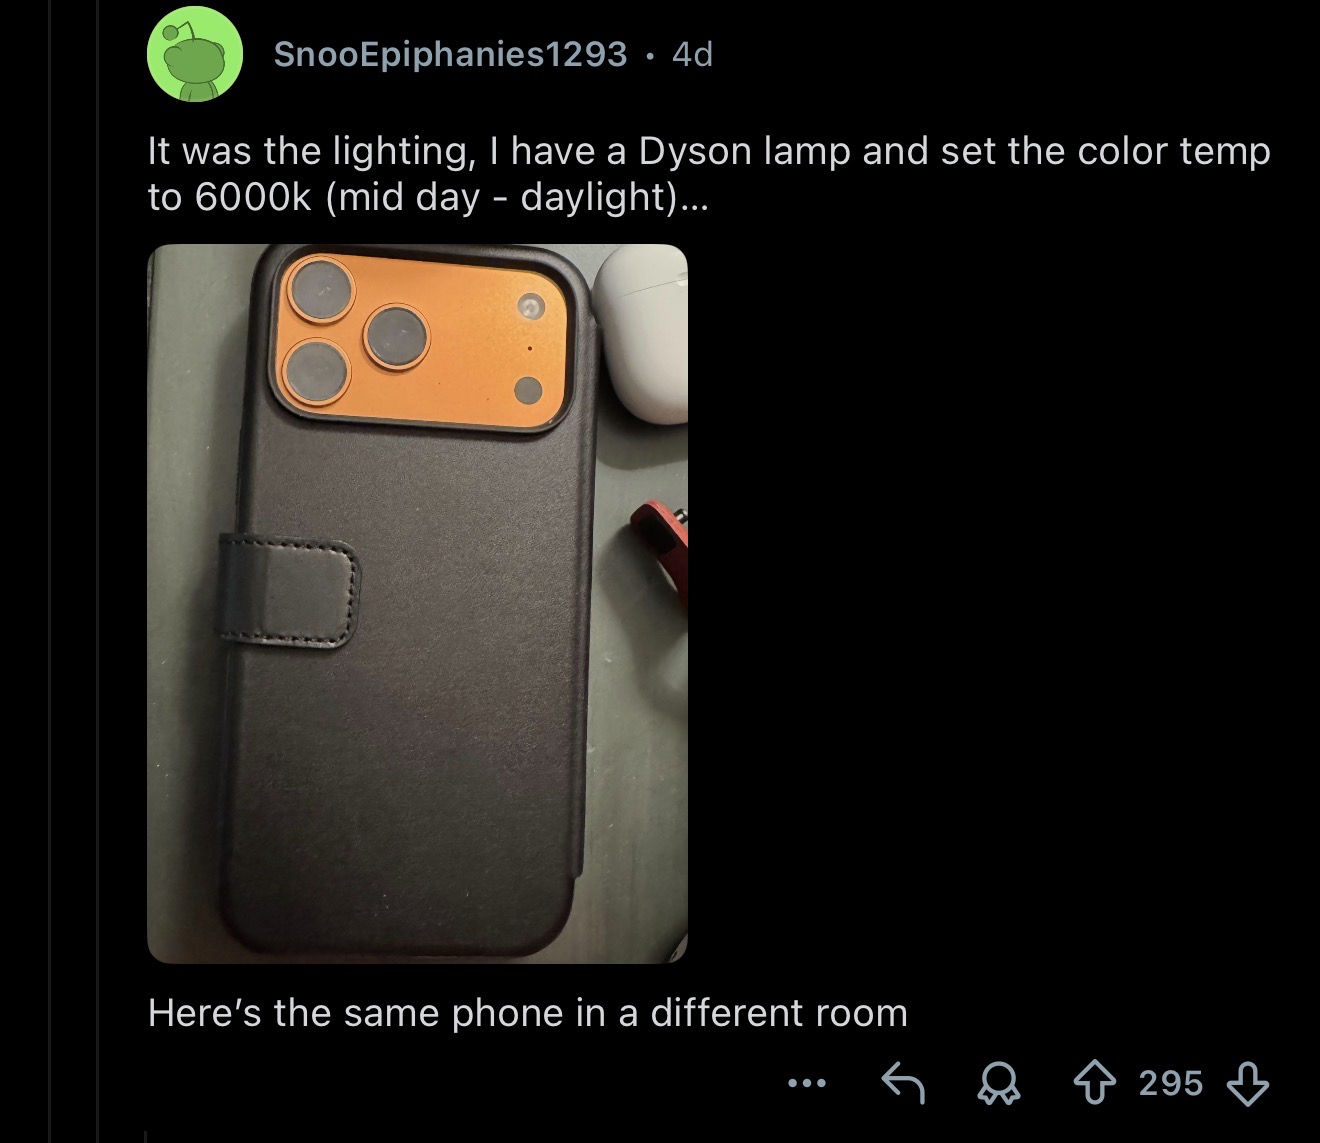Visit the SnooEpiphanies1293 user profile link
This screenshot has width=1320, height=1143.
point(450,54)
